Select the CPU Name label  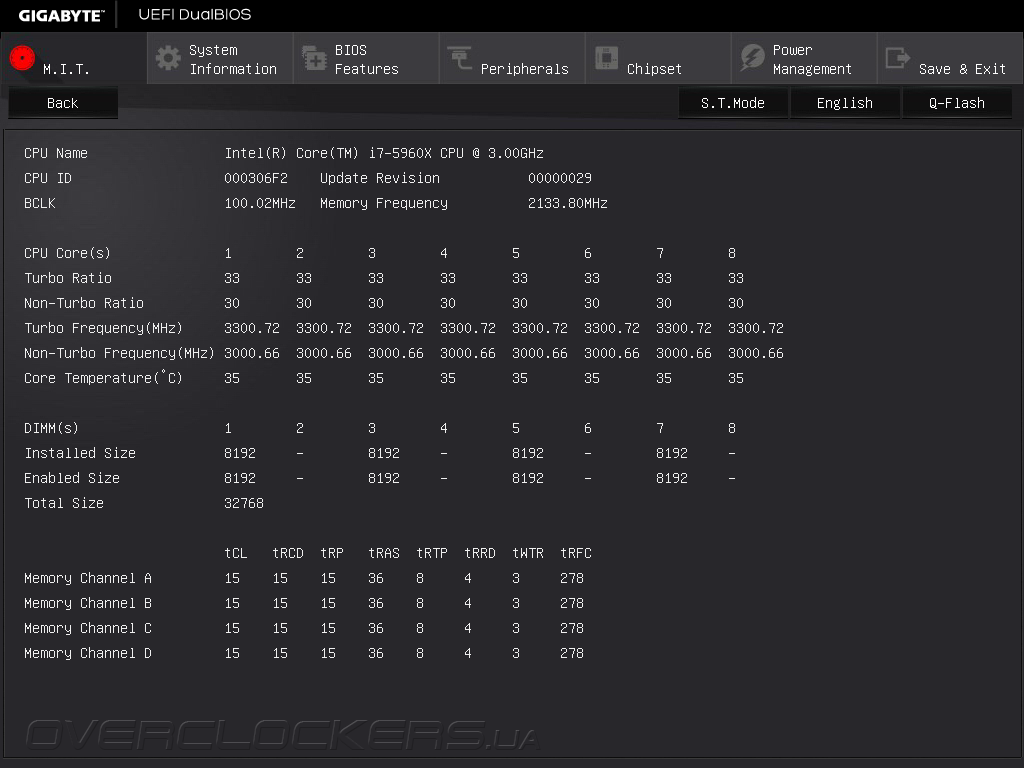point(56,153)
